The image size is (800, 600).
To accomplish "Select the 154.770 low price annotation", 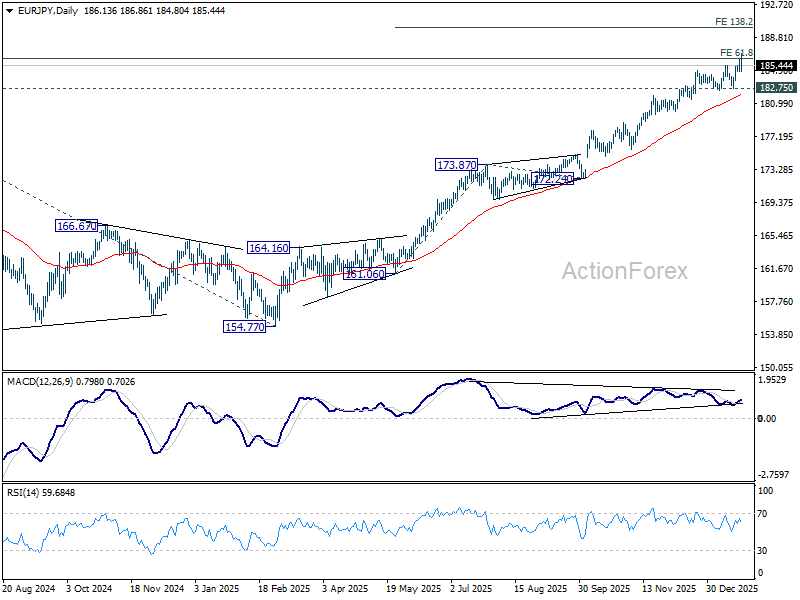I will click(x=244, y=326).
